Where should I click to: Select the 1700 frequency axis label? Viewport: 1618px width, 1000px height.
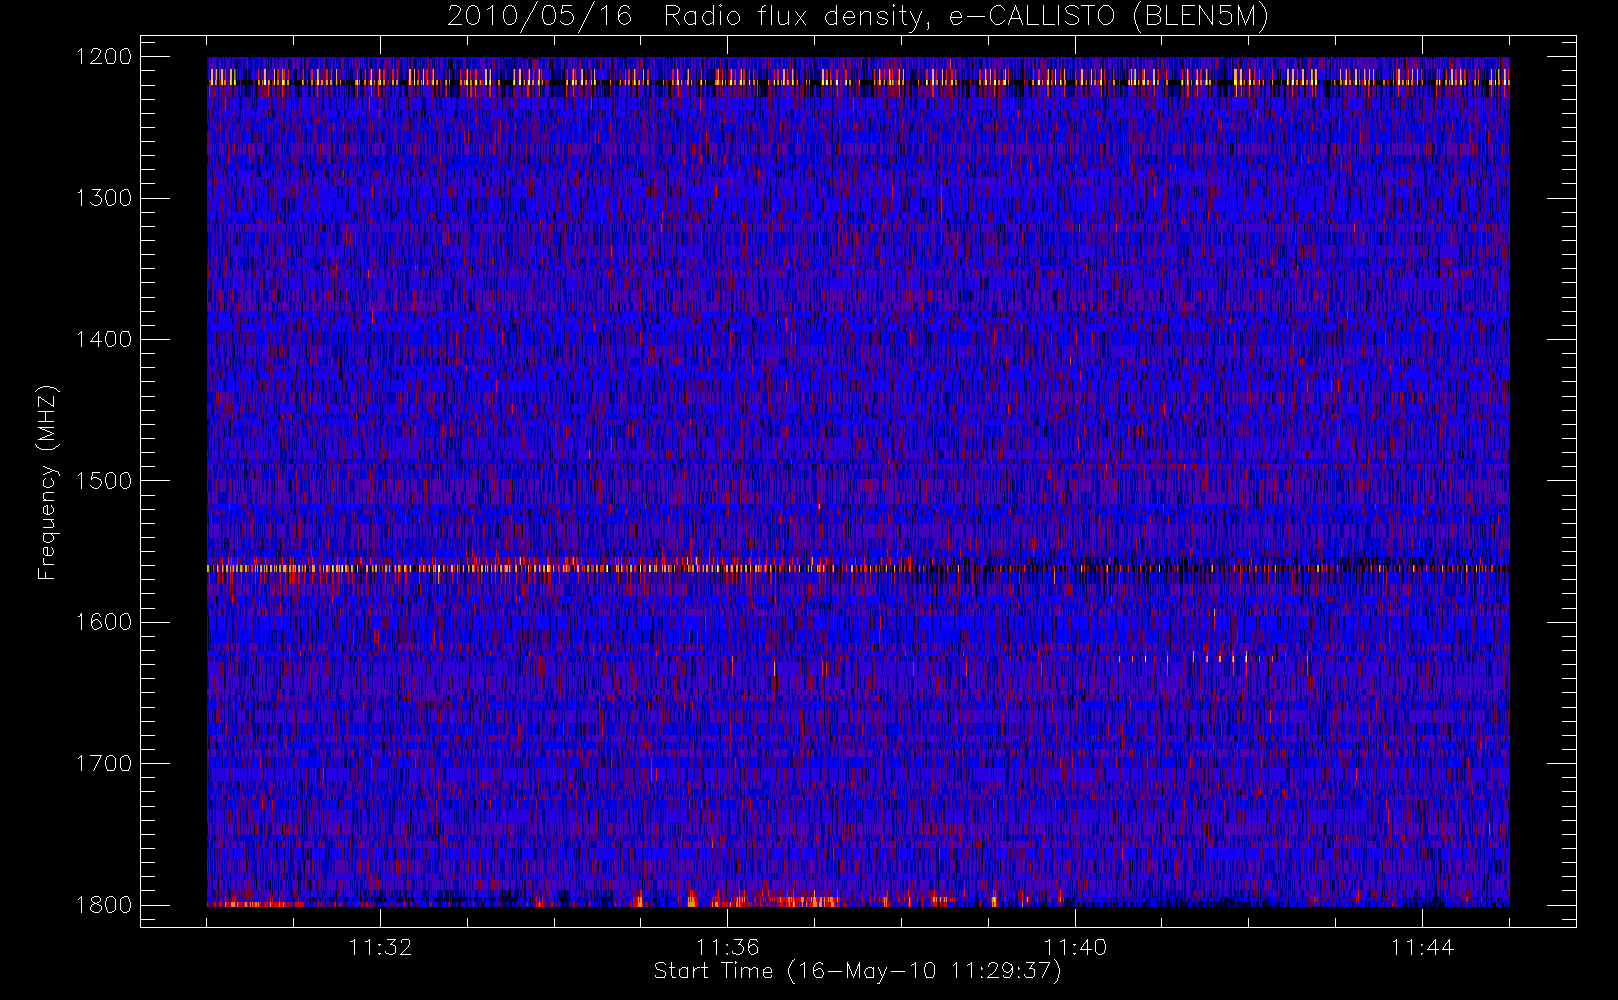point(104,763)
